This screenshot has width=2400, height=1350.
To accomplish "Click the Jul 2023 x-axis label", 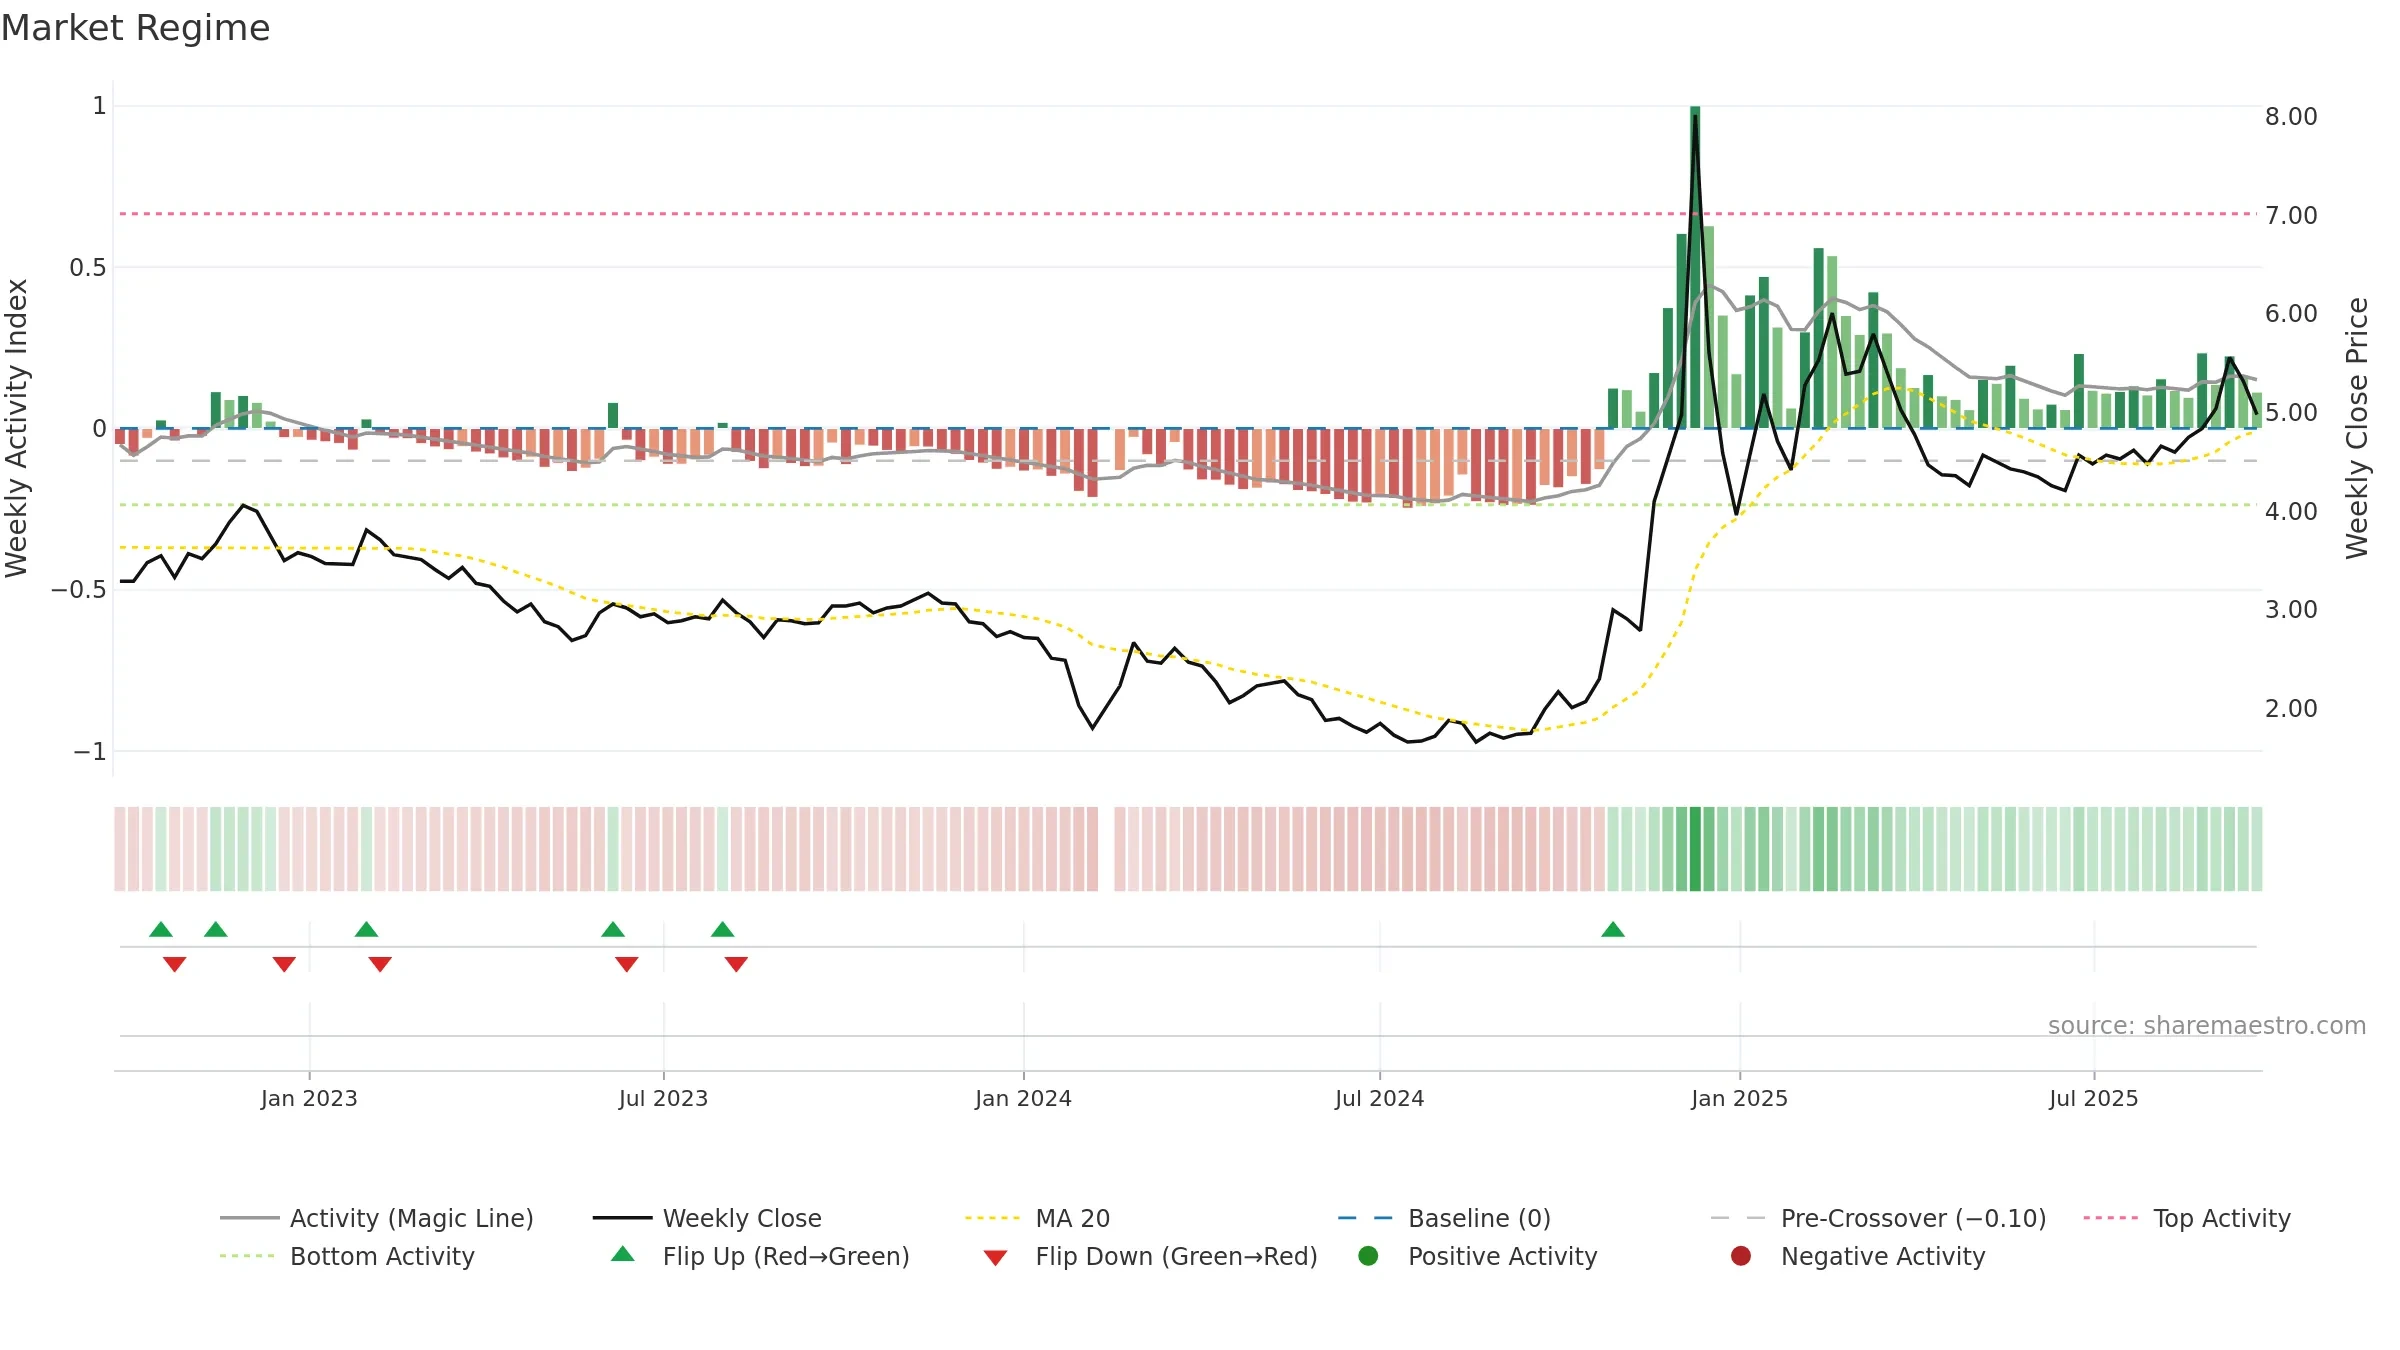I will pyautogui.click(x=663, y=1098).
